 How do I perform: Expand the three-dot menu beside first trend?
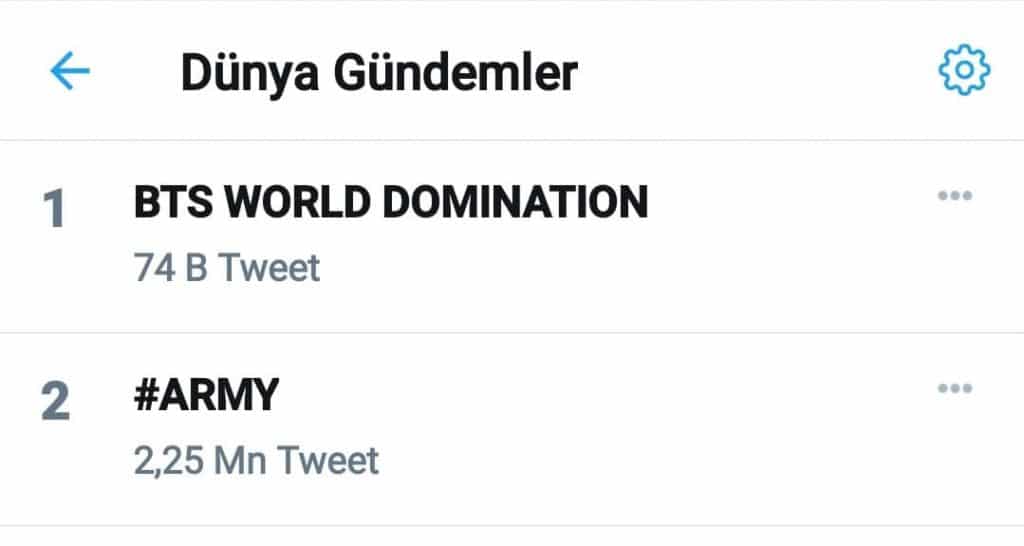point(954,196)
